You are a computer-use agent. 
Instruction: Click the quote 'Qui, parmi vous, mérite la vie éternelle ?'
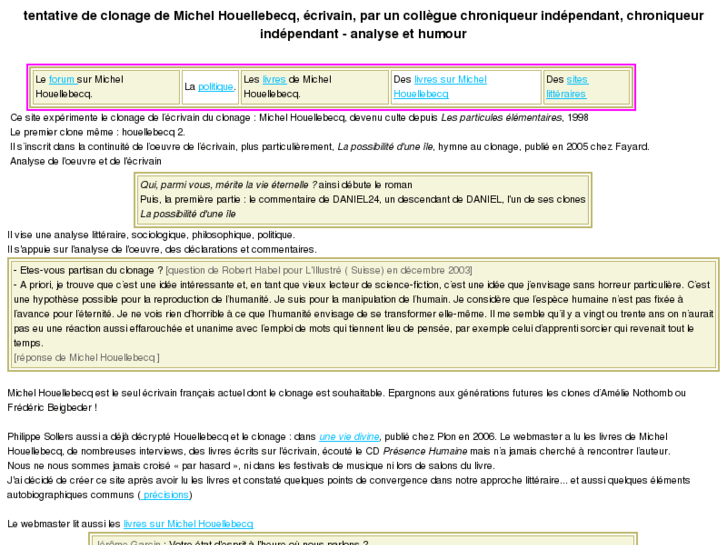(x=229, y=185)
